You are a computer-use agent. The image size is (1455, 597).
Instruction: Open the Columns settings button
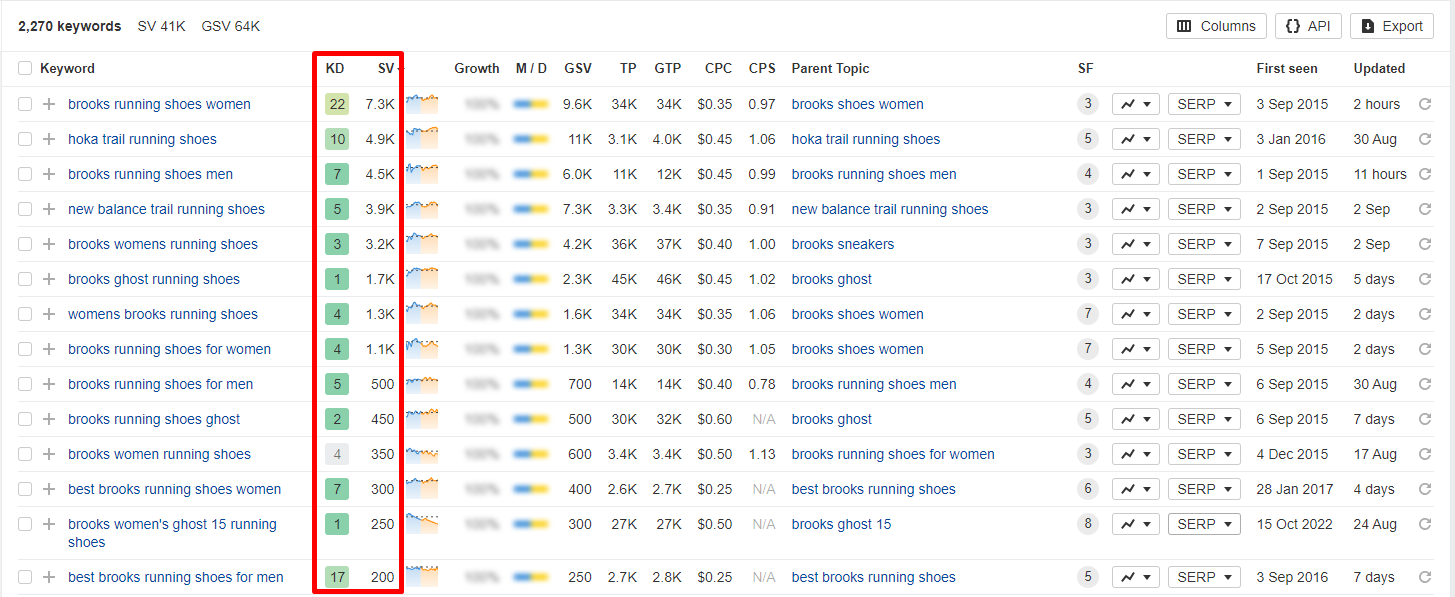(x=1217, y=26)
